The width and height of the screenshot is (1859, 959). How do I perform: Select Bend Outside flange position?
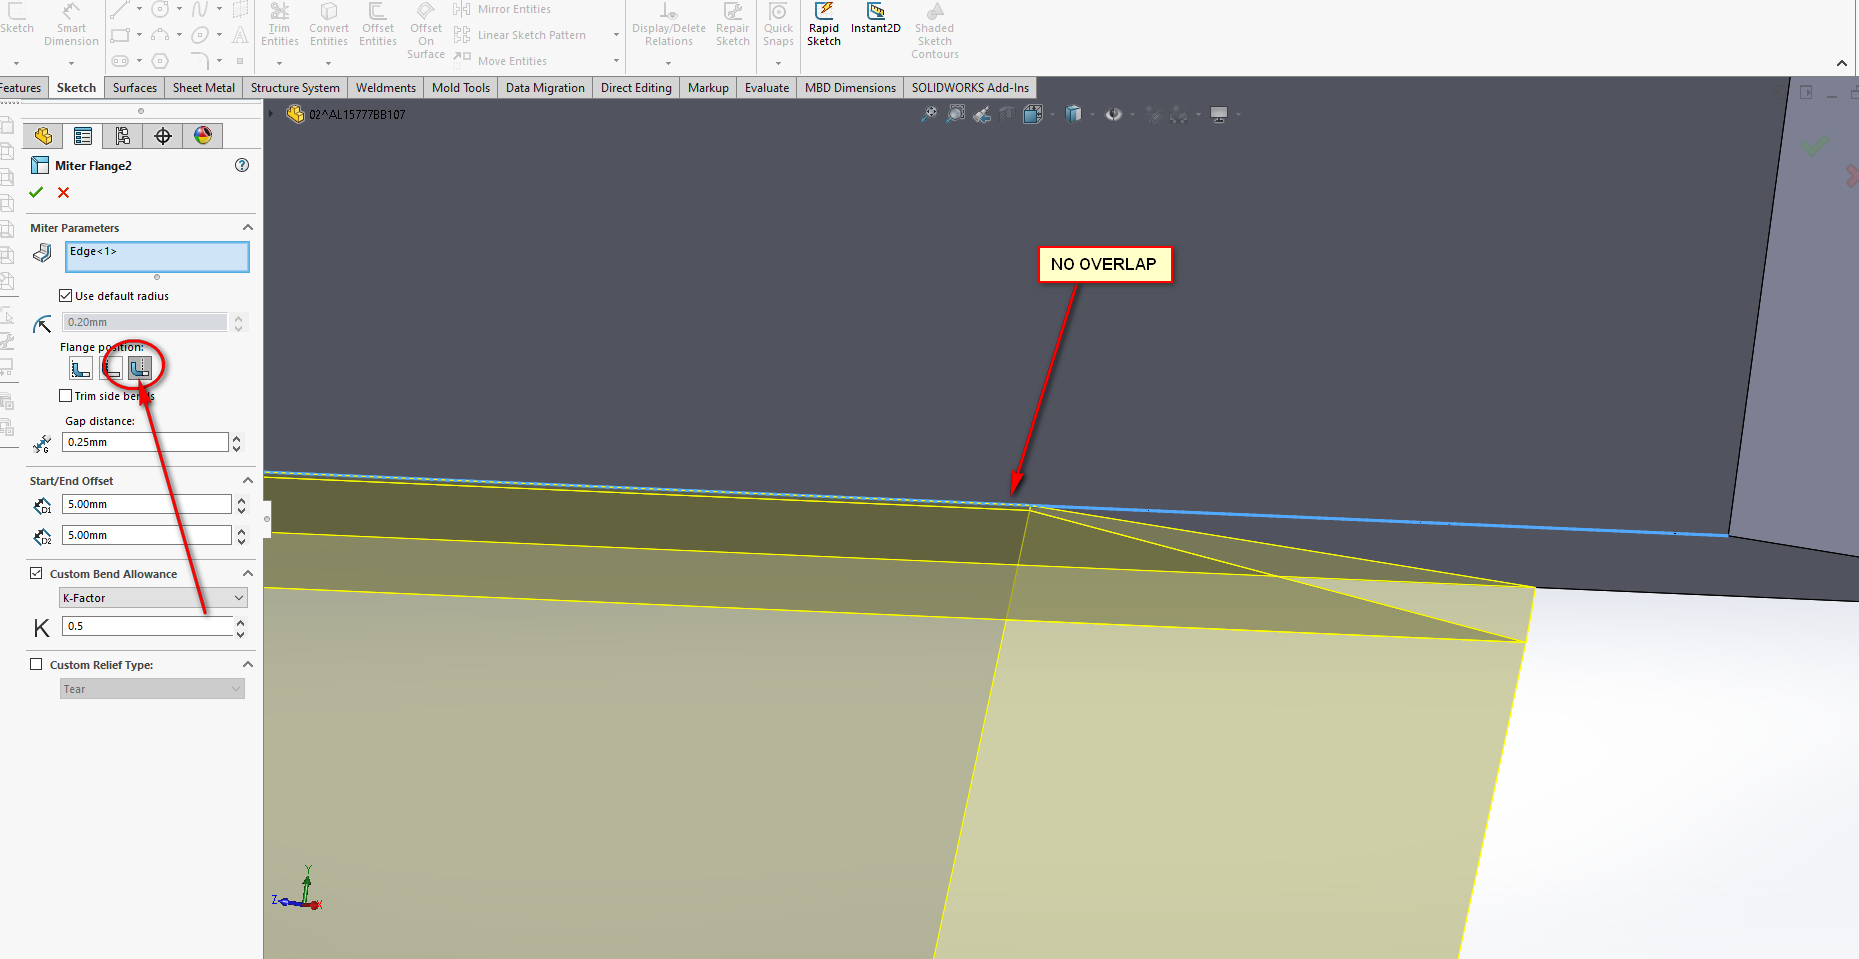[140, 369]
